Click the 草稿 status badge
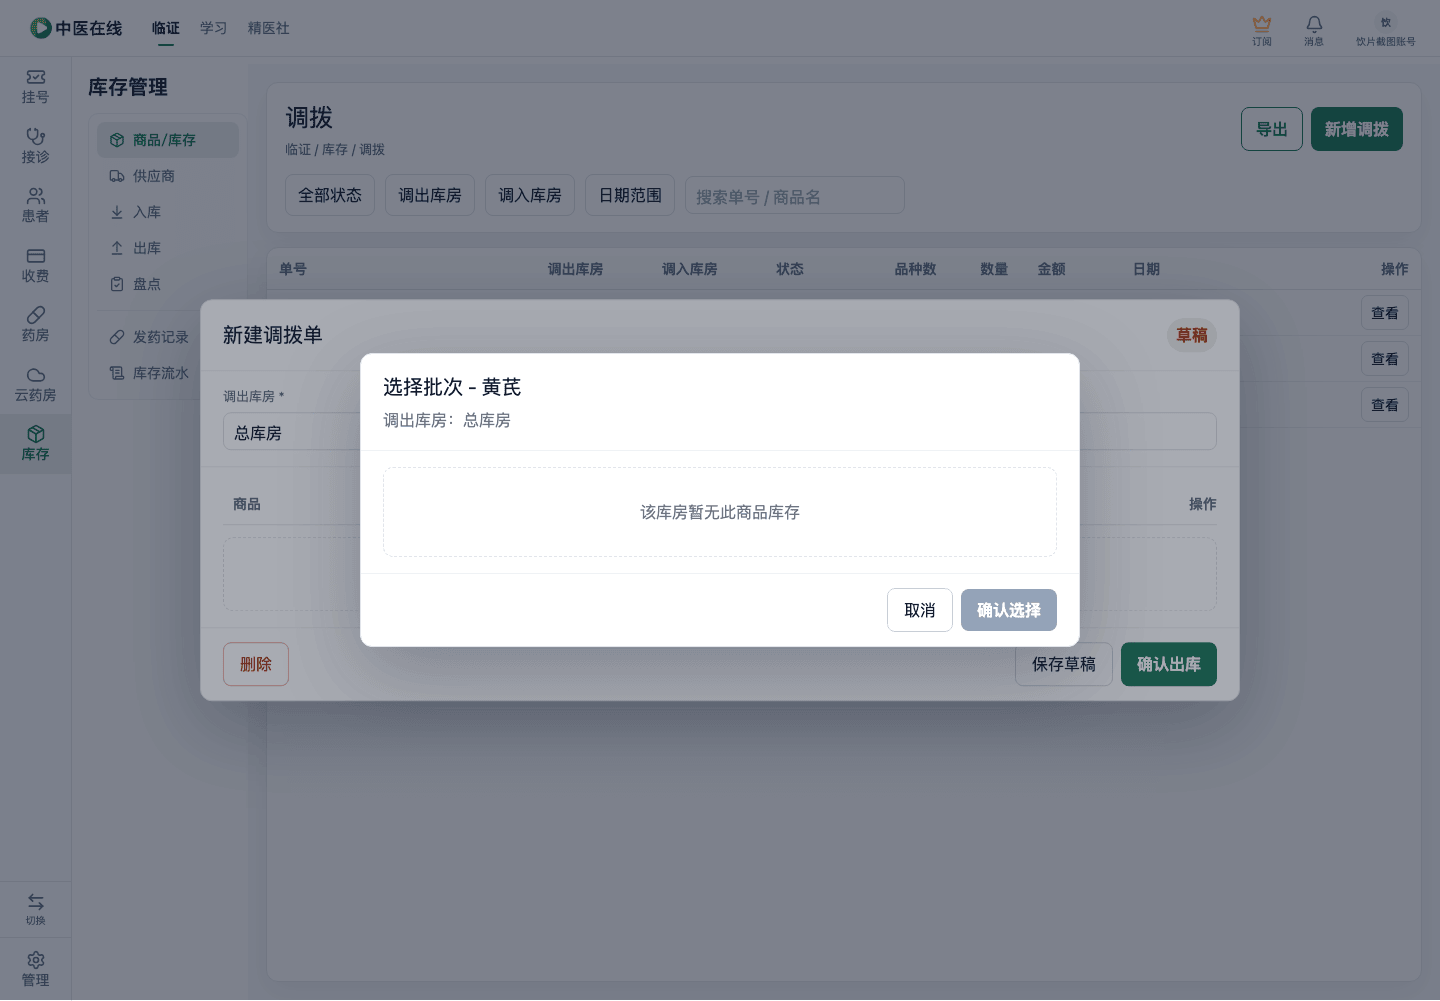Screen dimensions: 1440x1001 pos(1192,335)
